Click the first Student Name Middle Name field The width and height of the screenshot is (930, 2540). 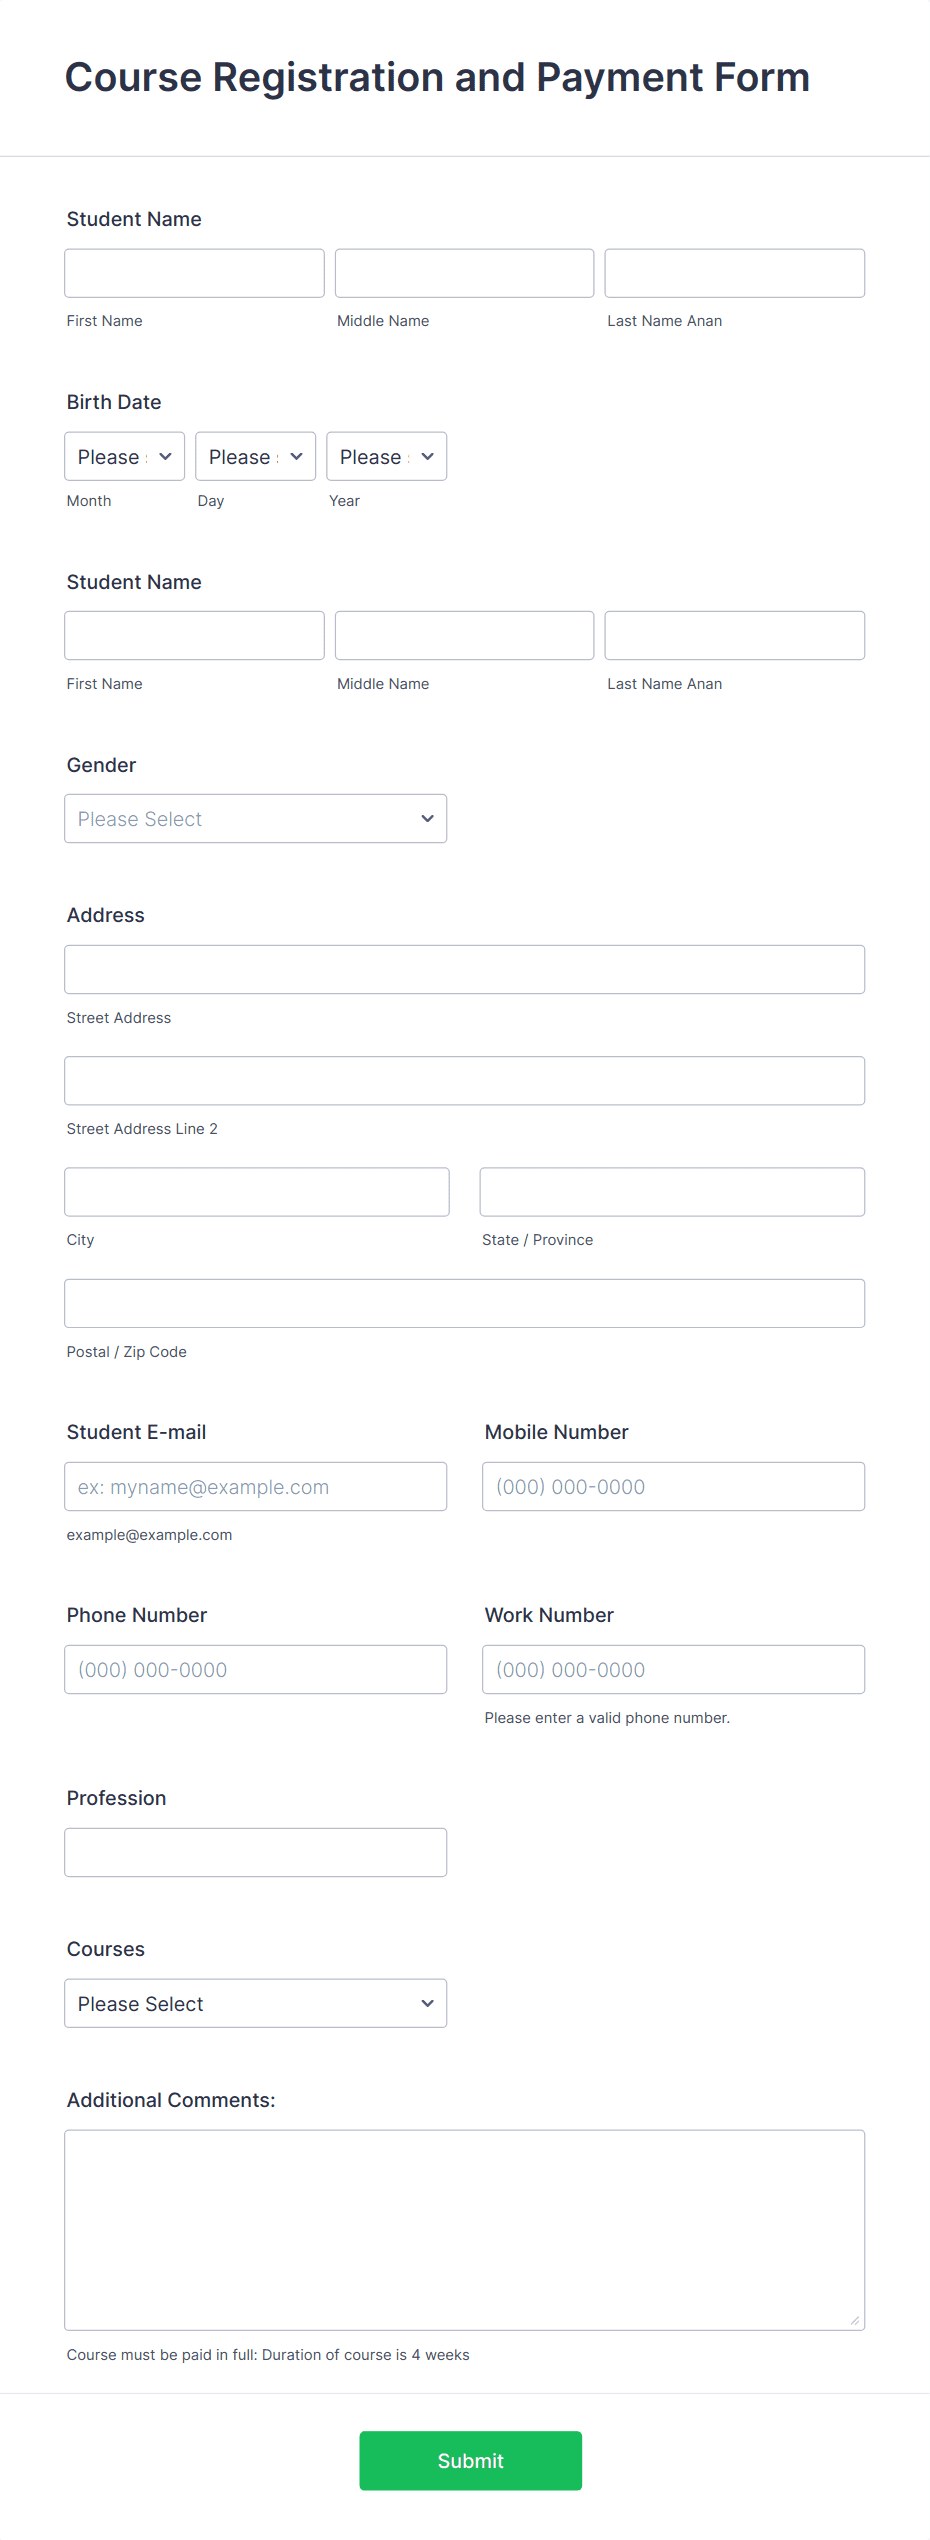tap(465, 273)
